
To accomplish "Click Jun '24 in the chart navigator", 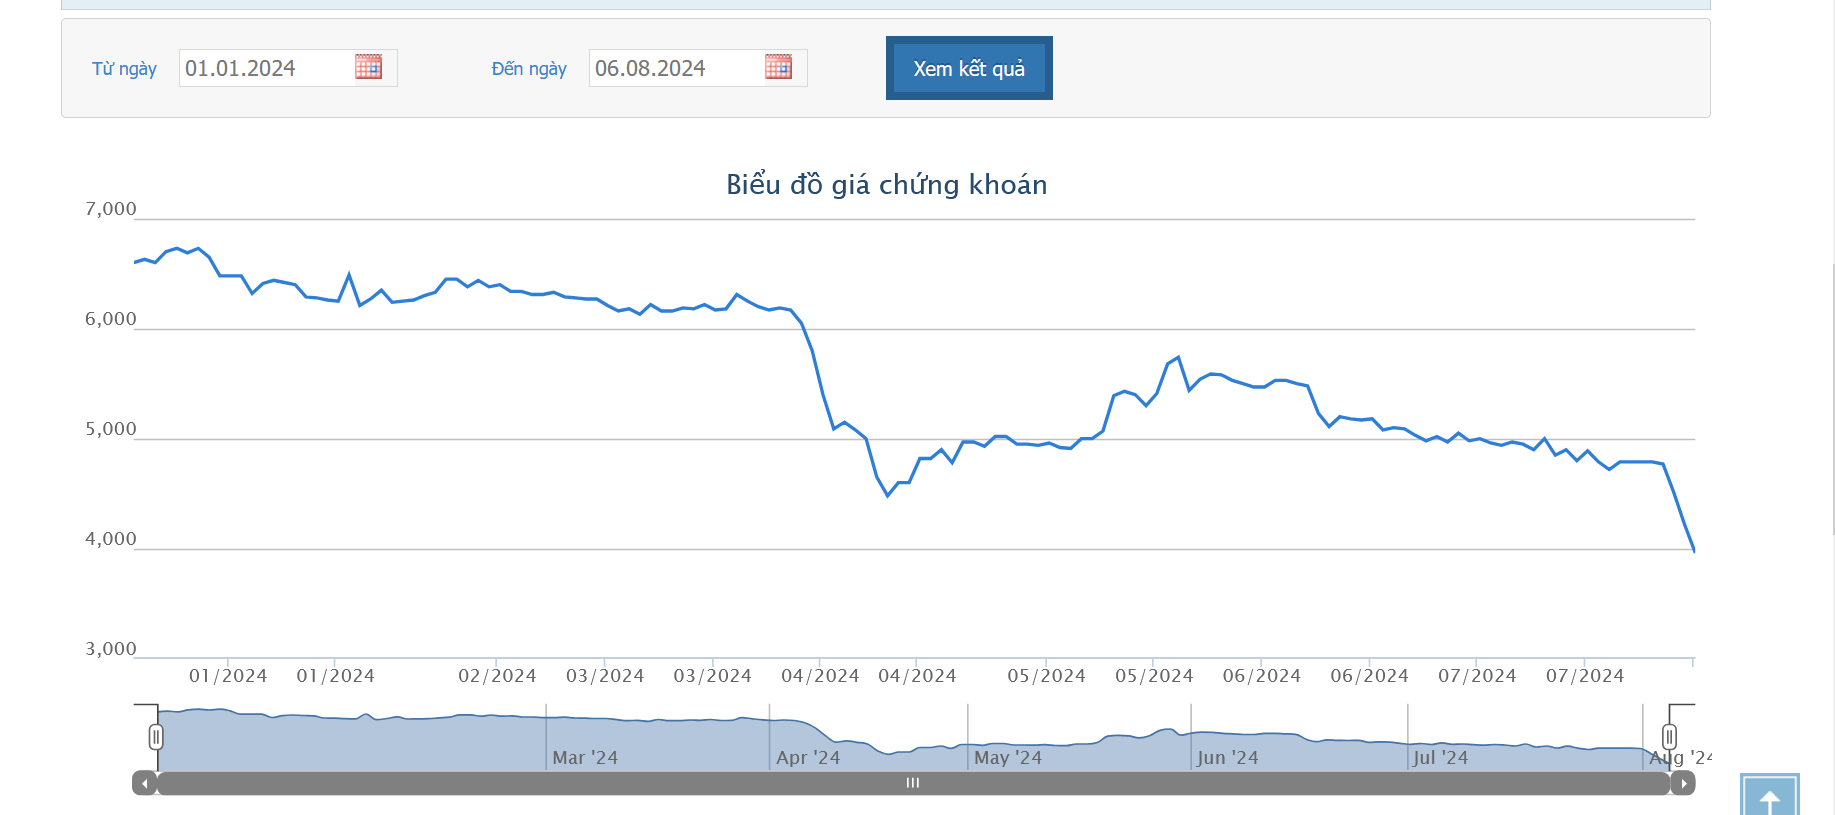I will point(1228,758).
